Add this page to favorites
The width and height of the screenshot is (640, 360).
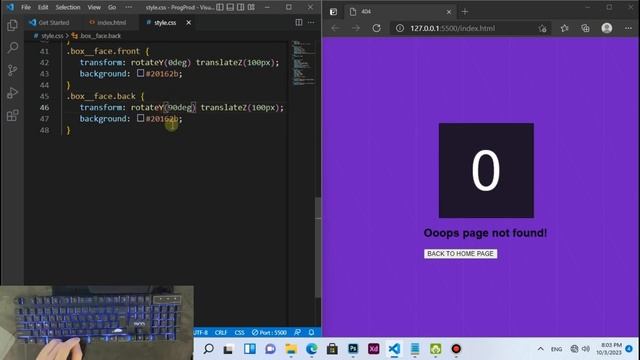coord(542,28)
